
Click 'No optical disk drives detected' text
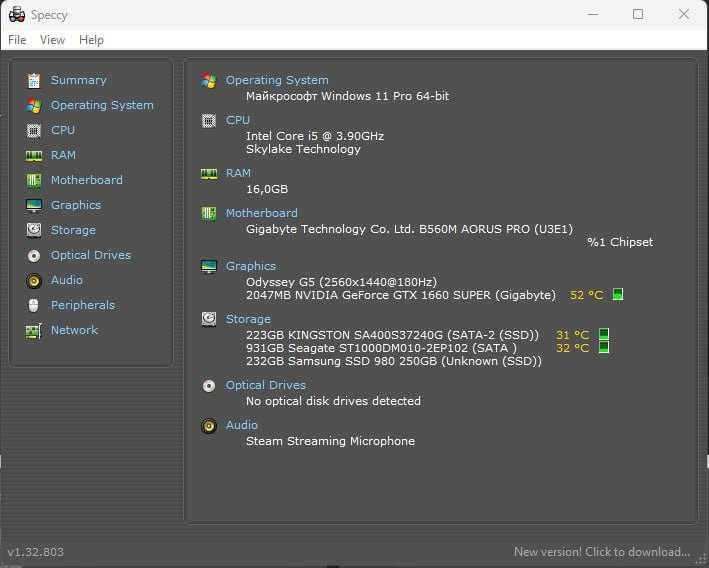333,401
